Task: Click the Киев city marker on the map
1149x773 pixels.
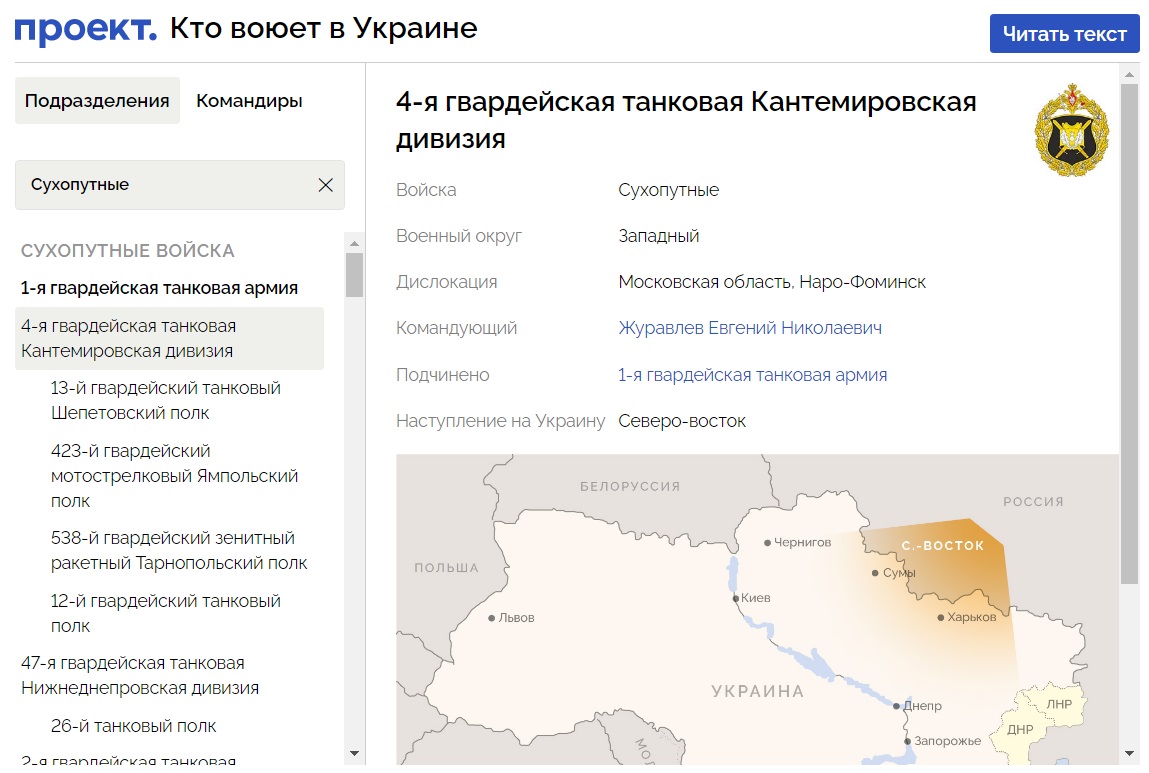Action: tap(734, 596)
